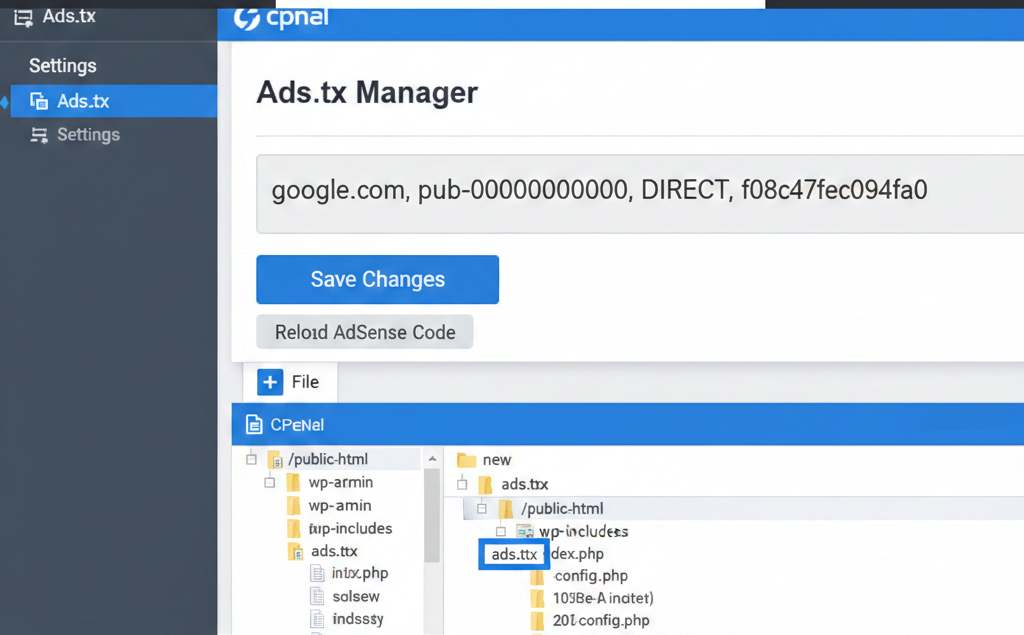Click the 'new' folder icon
1024x635 pixels.
coord(466,460)
